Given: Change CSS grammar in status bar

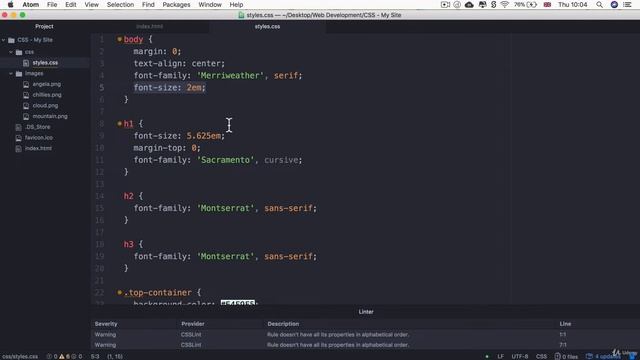Looking at the screenshot, I should pyautogui.click(x=541, y=356).
